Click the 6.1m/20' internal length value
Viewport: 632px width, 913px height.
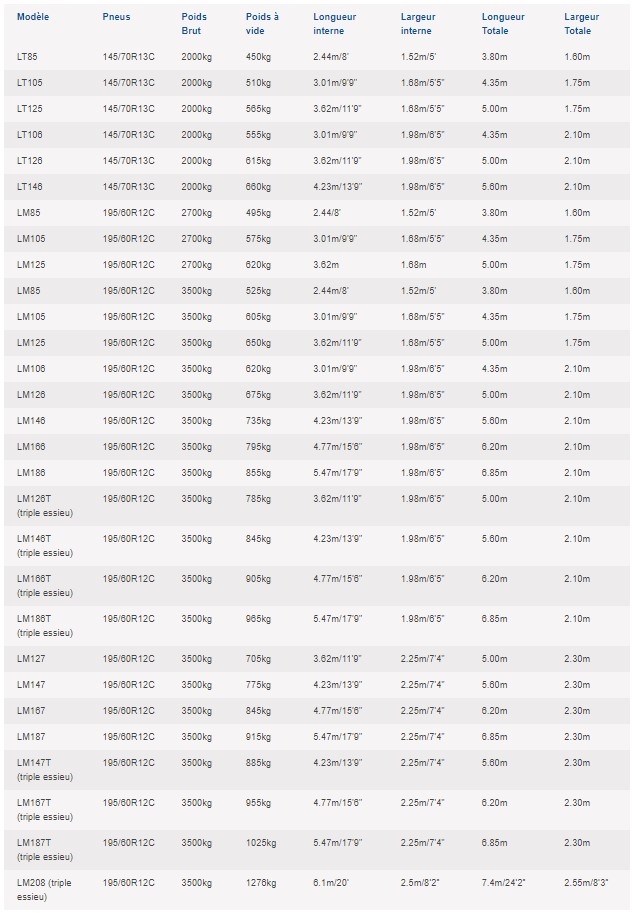pos(331,883)
